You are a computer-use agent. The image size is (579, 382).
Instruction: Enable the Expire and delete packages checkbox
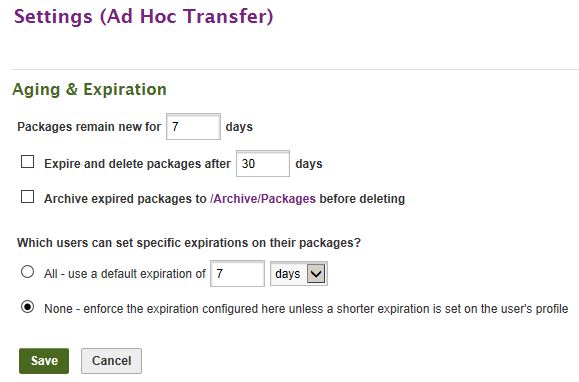point(27,162)
